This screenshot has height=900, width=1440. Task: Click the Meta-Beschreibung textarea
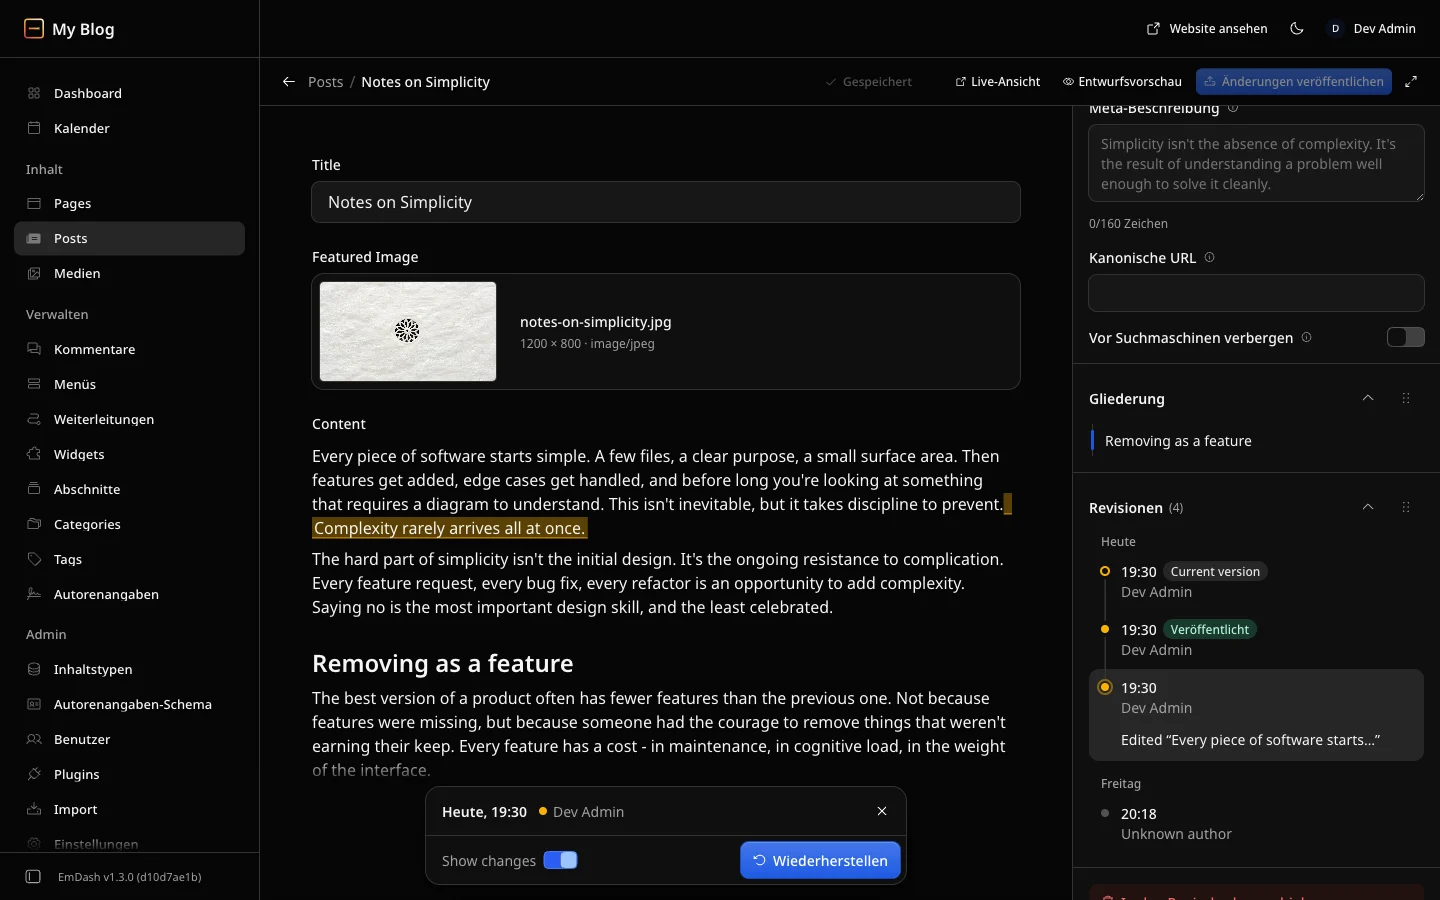point(1256,163)
